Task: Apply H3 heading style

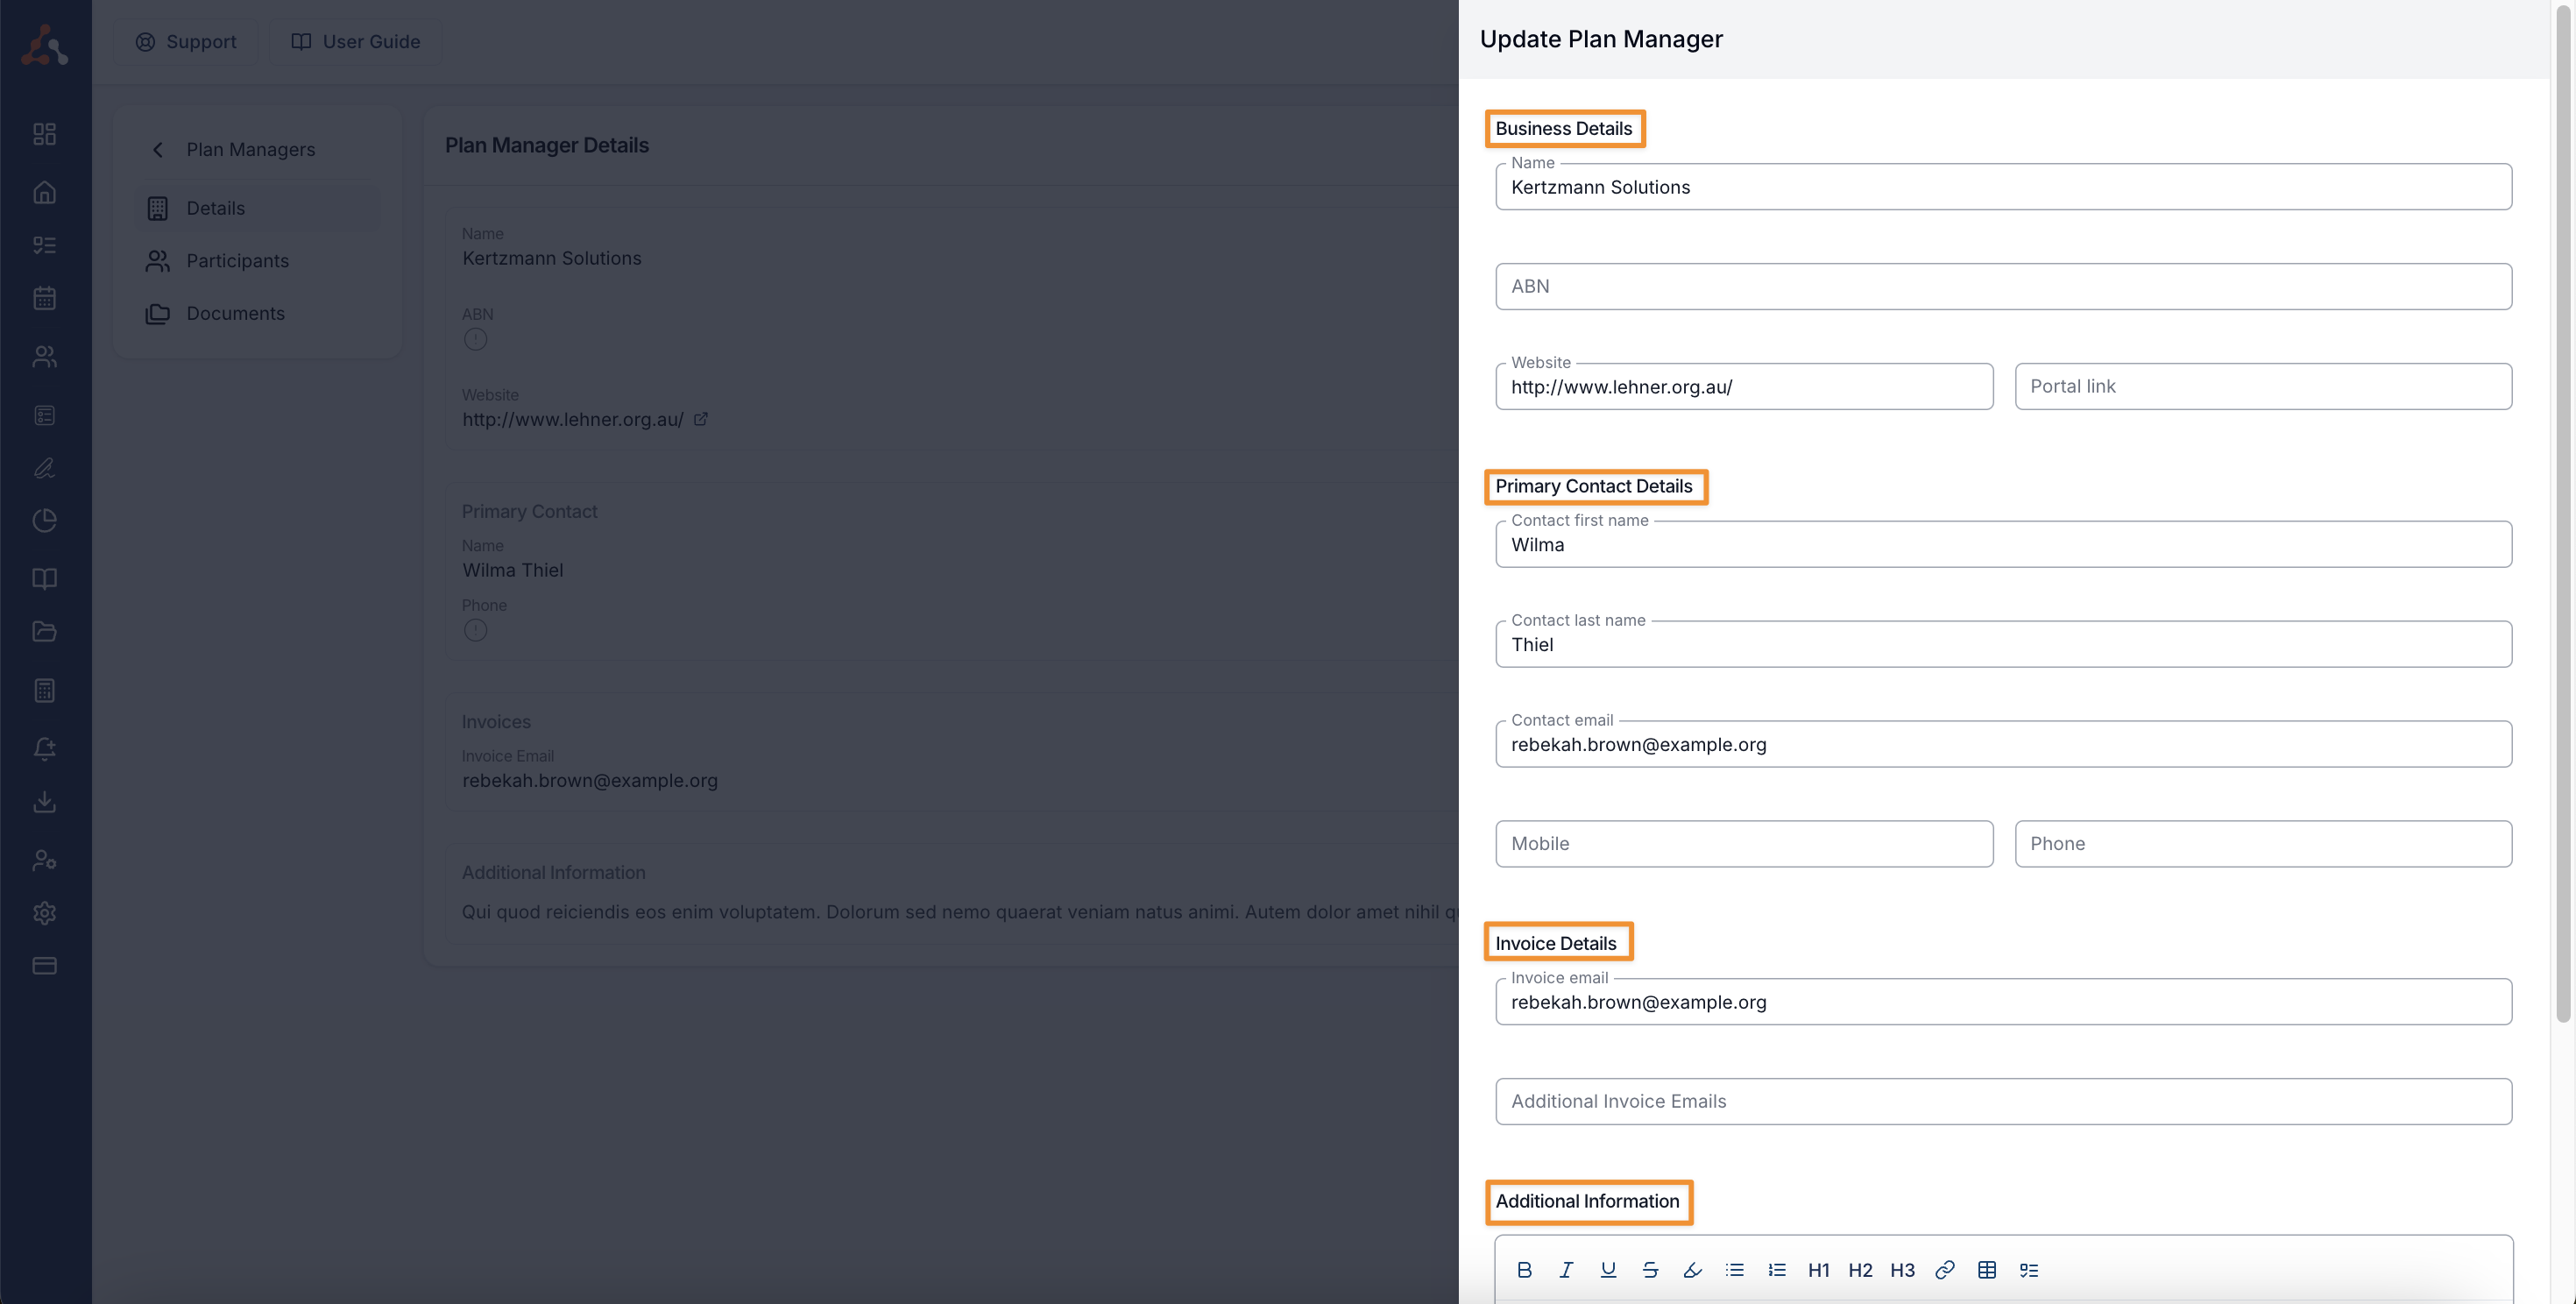Action: click(x=1902, y=1270)
